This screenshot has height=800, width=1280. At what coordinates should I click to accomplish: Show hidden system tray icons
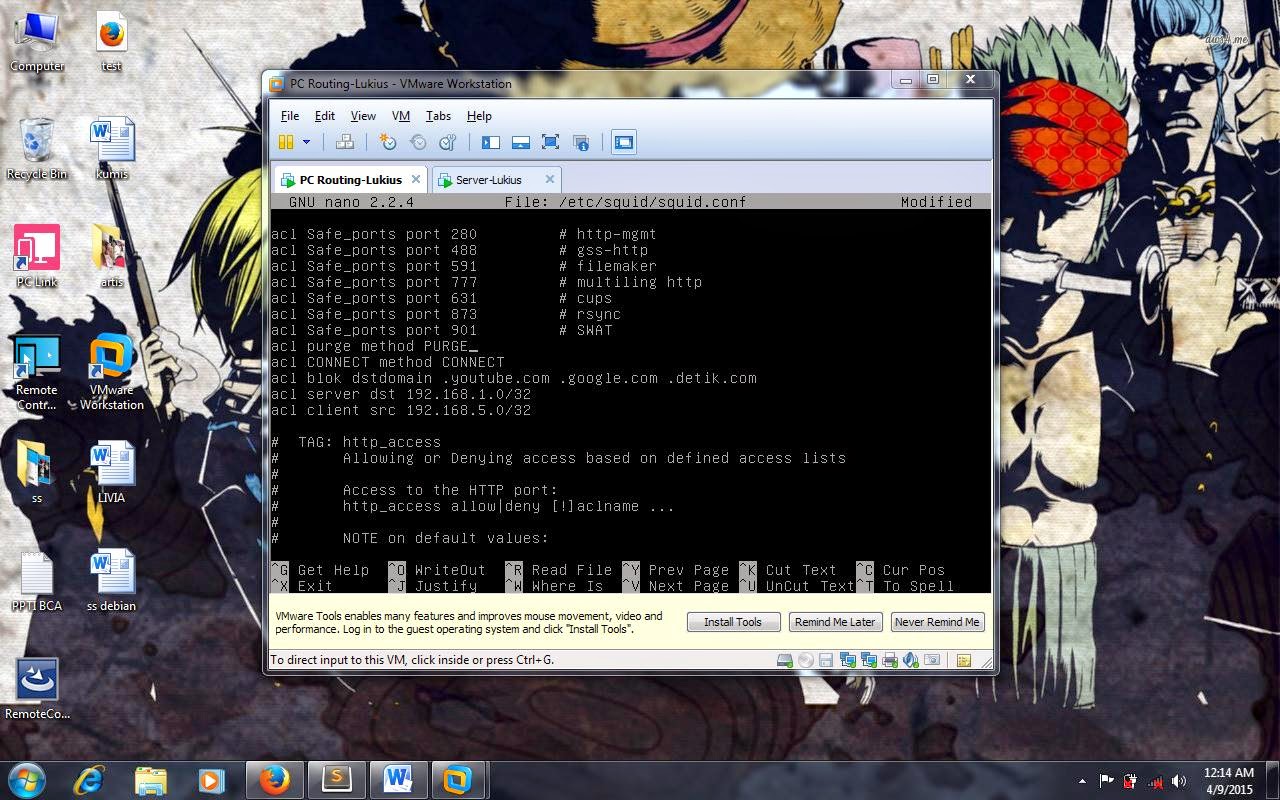coord(1082,781)
